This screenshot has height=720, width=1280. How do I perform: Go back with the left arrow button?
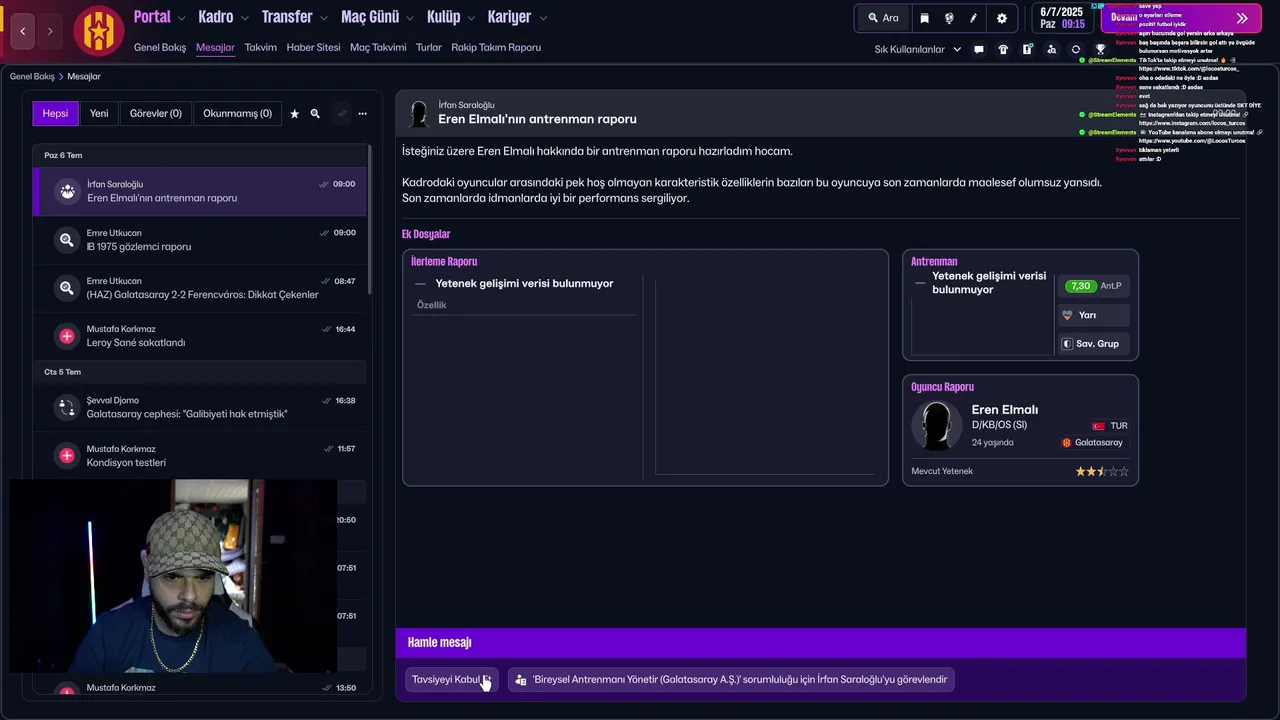click(23, 31)
